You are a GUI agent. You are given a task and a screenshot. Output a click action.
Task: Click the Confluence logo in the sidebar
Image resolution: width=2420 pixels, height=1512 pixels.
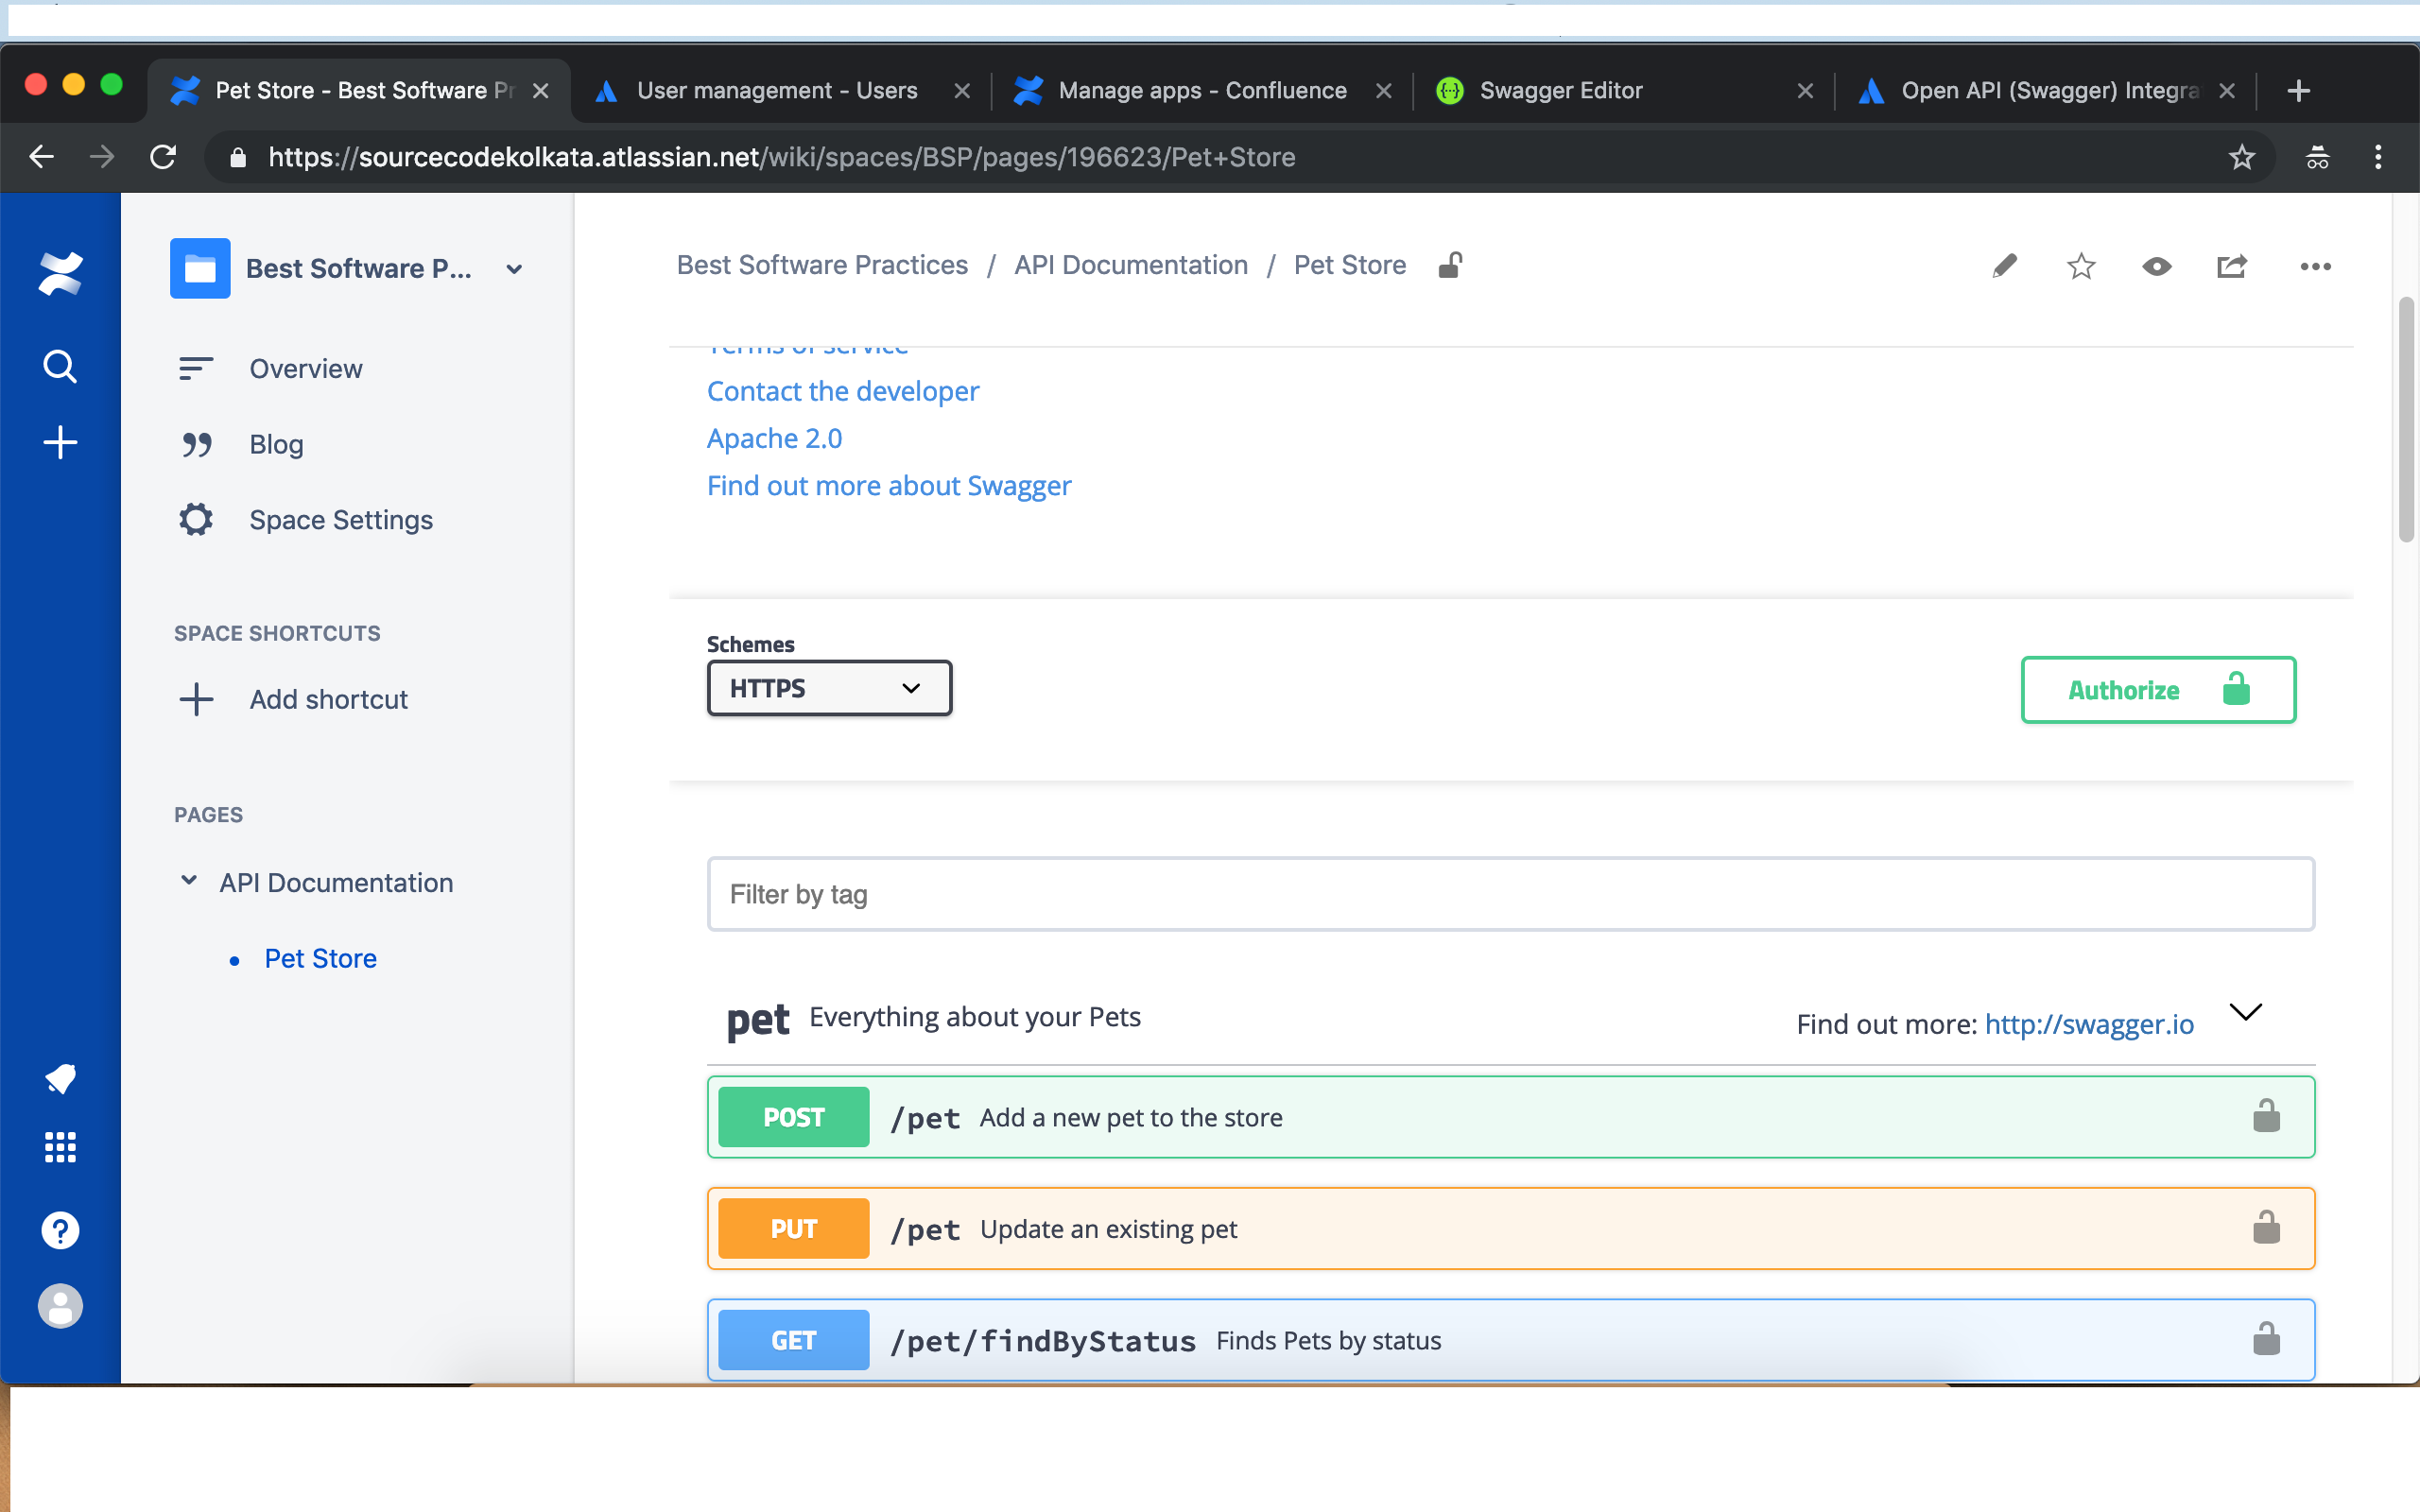click(x=59, y=272)
